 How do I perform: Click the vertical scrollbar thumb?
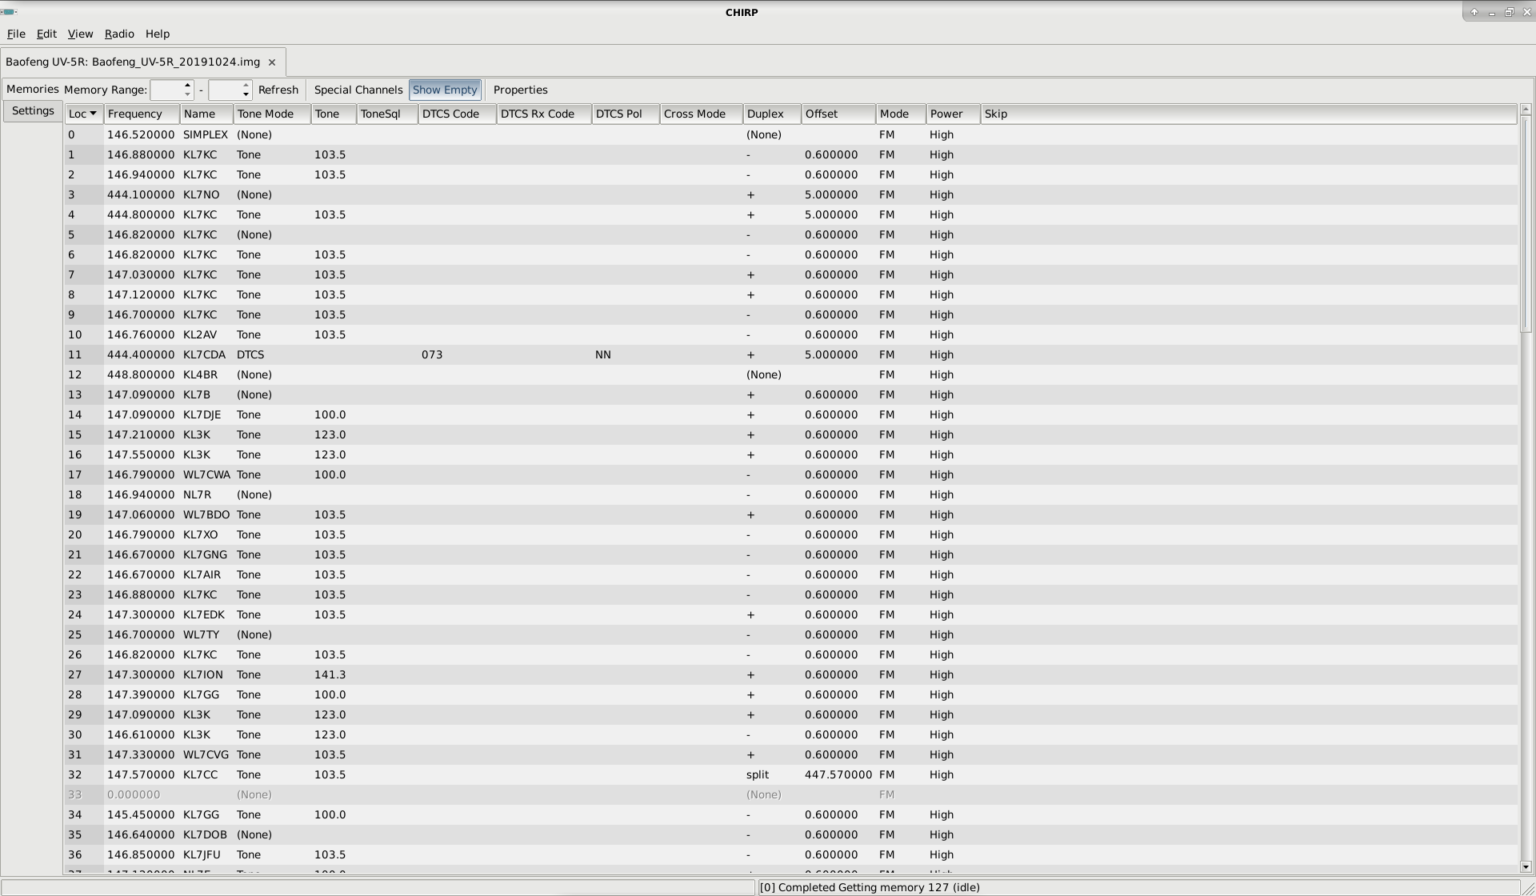click(x=1525, y=220)
